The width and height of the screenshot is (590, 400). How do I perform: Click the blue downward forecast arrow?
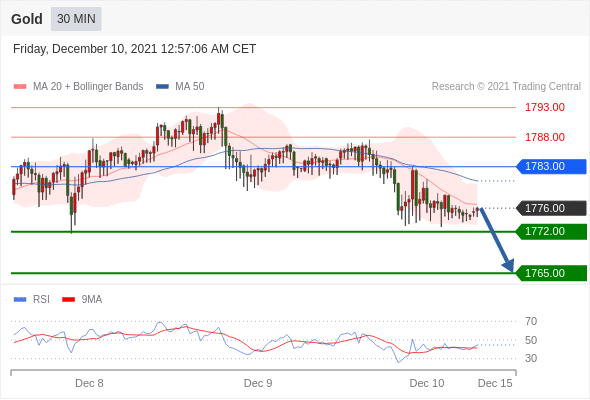point(496,240)
